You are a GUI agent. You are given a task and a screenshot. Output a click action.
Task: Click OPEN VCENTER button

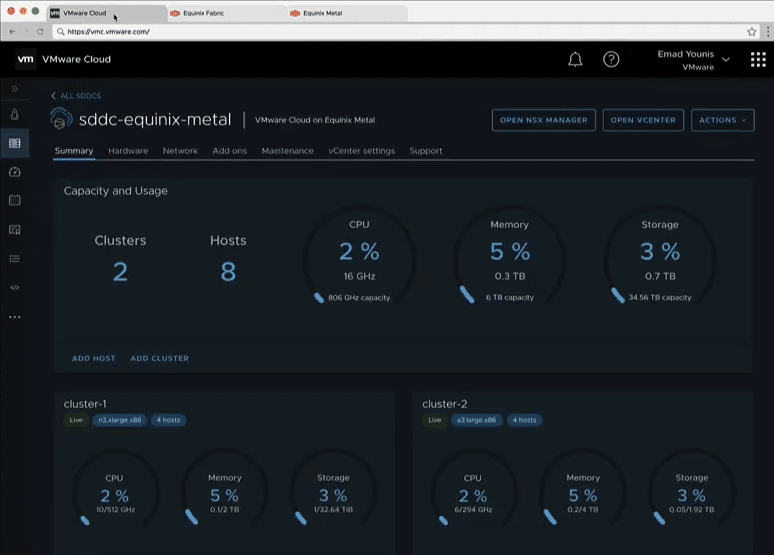643,120
